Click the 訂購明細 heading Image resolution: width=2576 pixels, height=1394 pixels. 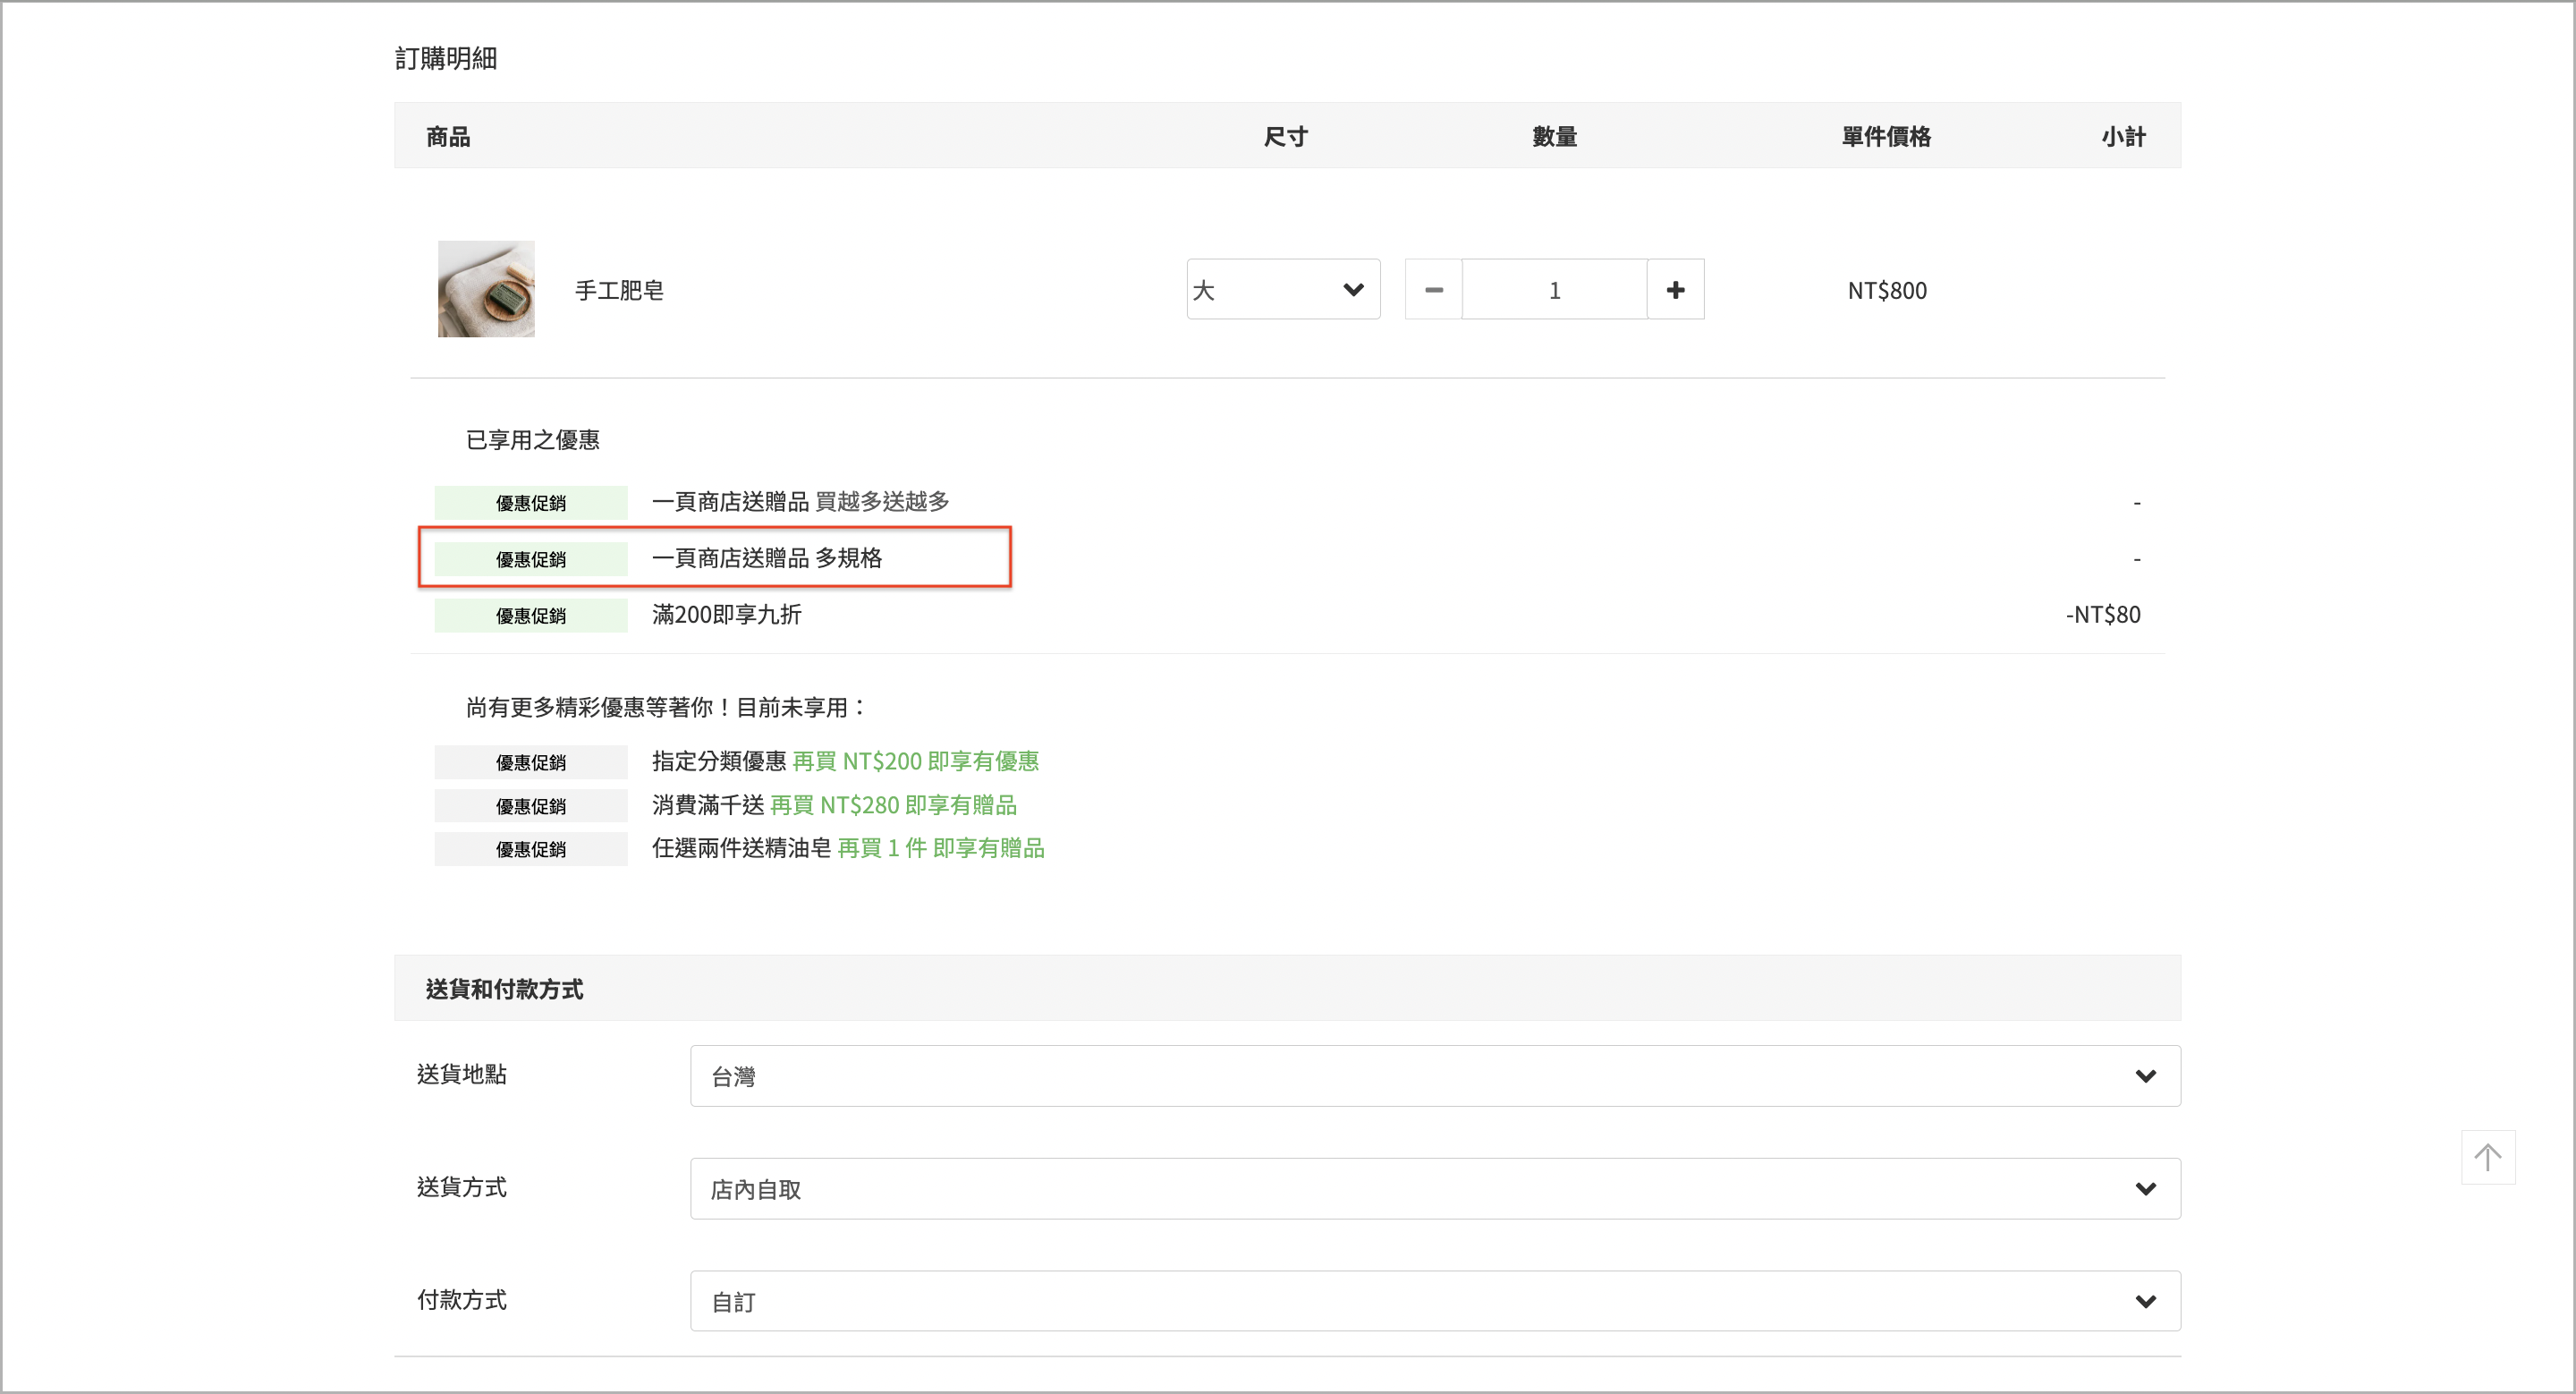click(x=446, y=58)
